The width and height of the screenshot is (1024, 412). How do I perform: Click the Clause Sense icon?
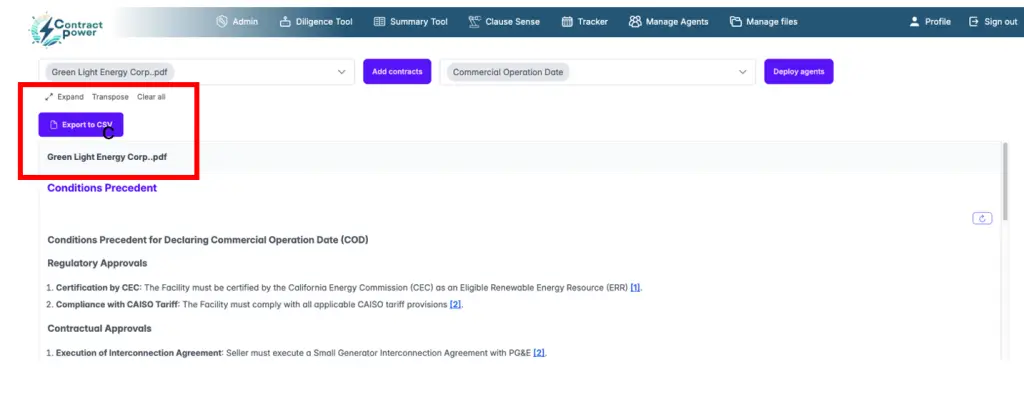(474, 22)
